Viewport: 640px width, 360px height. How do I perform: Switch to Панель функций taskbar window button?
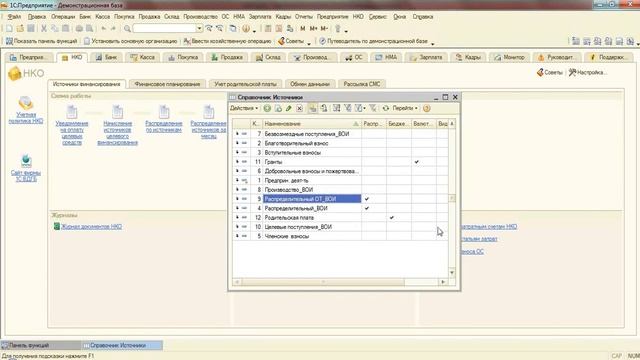[41, 345]
